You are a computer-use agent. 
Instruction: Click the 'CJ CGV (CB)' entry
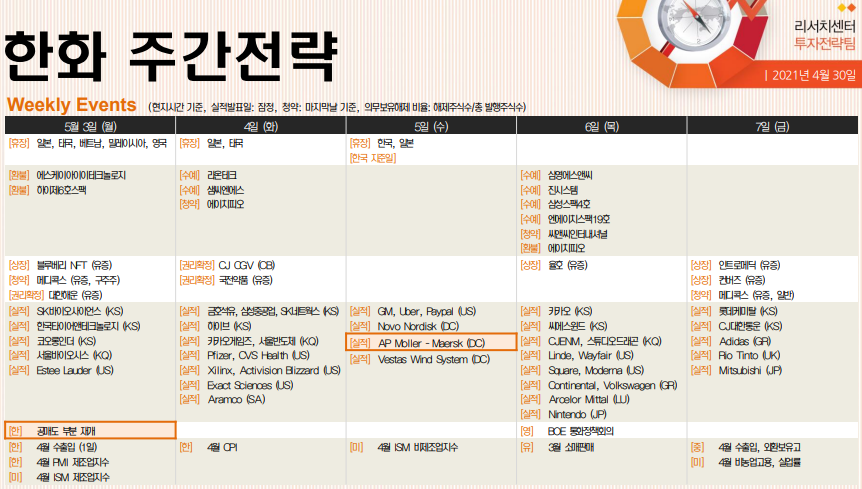(x=246, y=265)
